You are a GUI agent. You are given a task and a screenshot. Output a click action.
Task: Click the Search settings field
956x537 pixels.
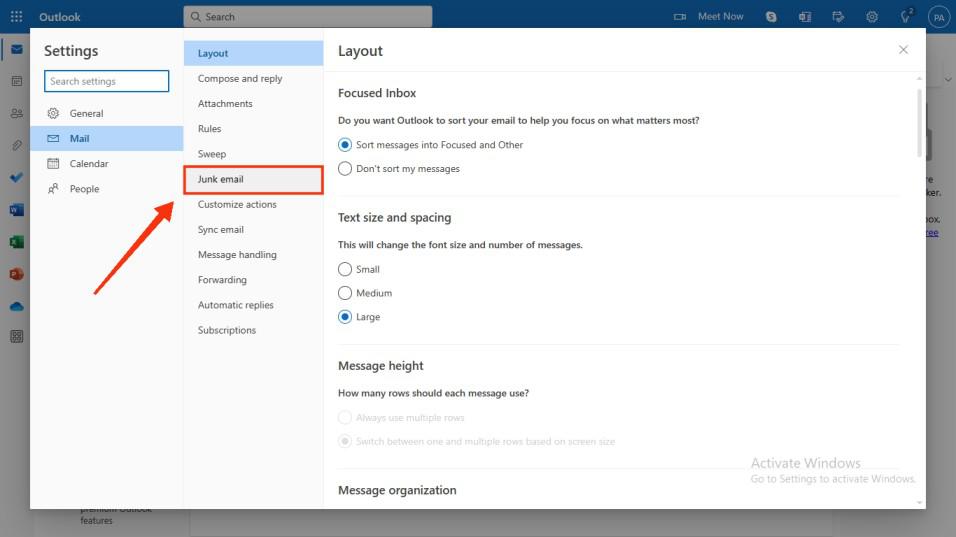pyautogui.click(x=106, y=81)
